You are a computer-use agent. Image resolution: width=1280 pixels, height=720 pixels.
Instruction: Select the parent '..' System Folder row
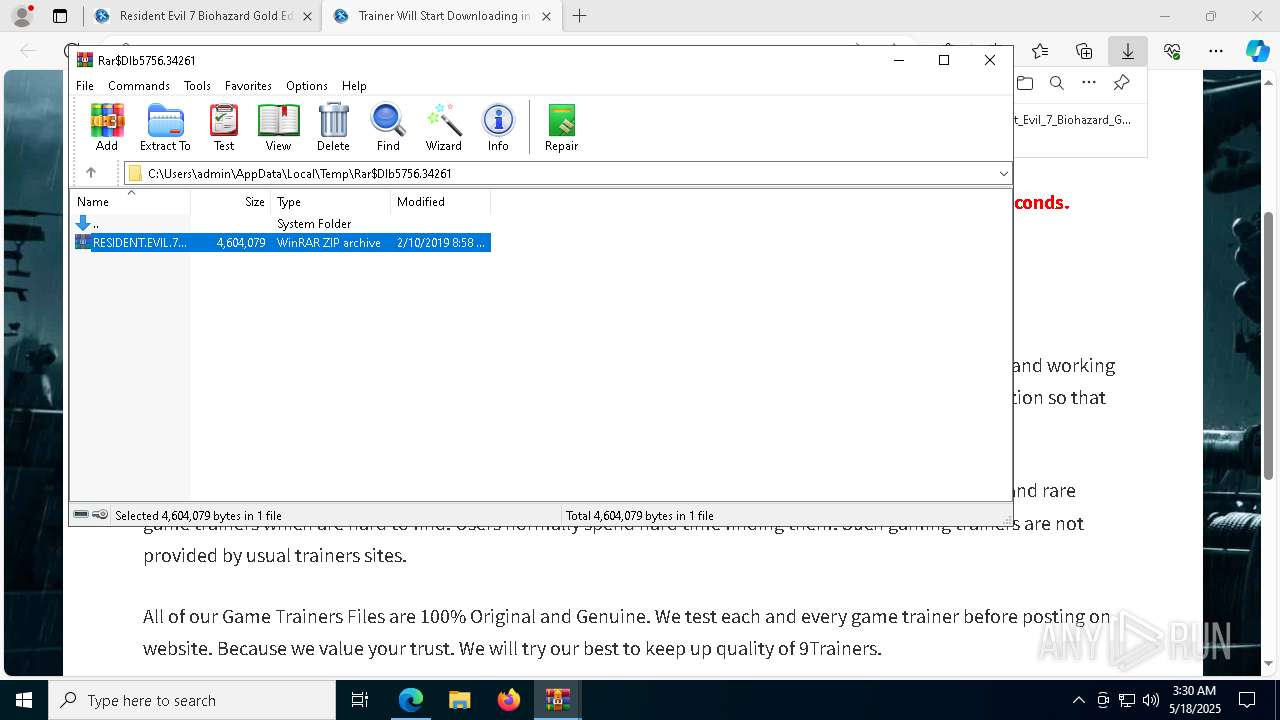281,223
